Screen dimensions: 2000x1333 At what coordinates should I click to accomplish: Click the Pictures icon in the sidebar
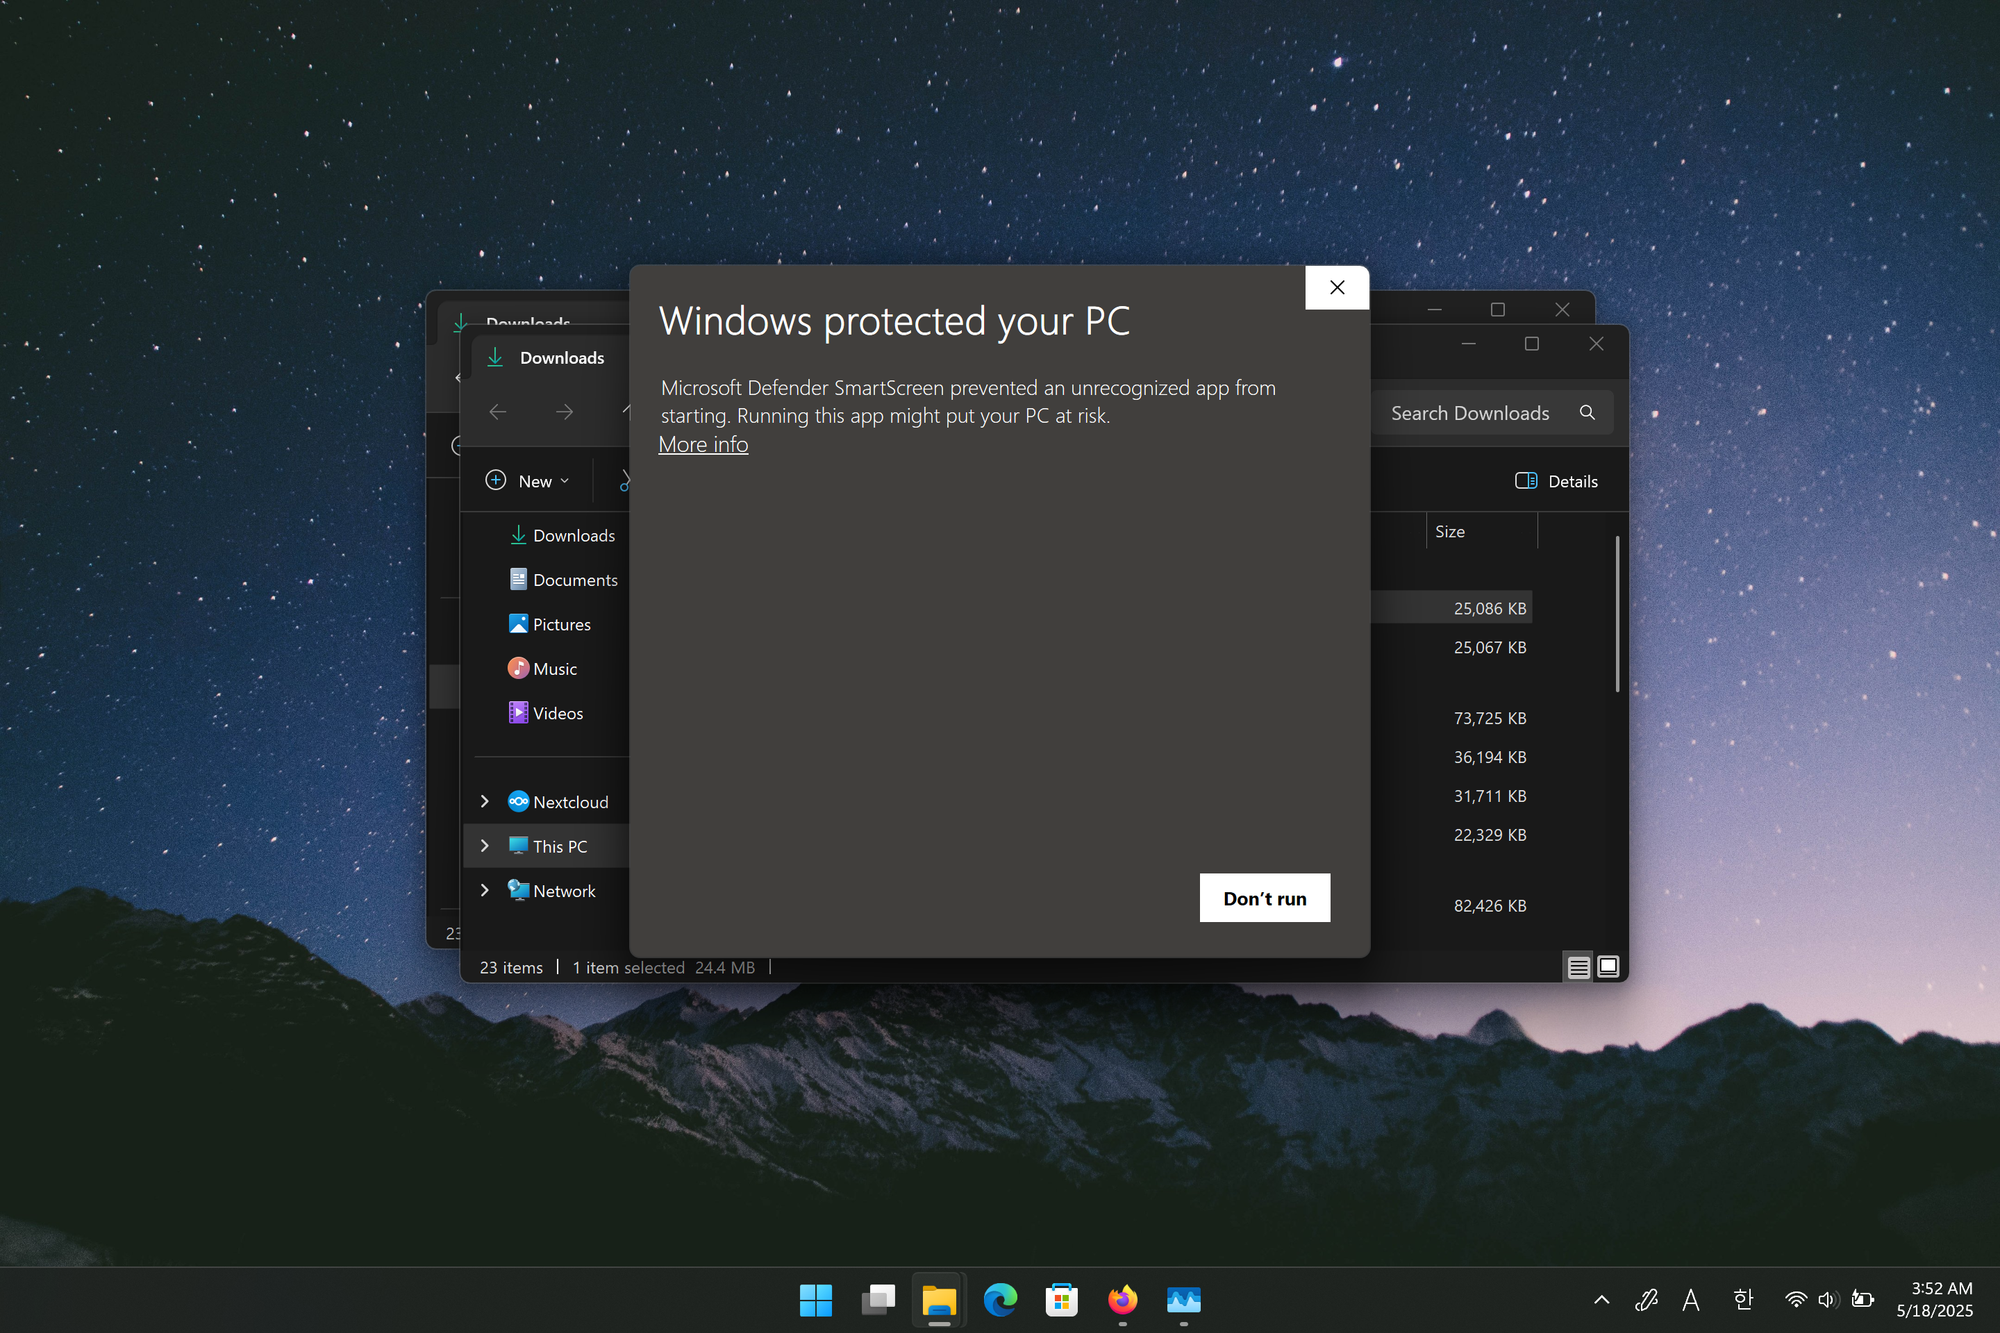(x=518, y=624)
